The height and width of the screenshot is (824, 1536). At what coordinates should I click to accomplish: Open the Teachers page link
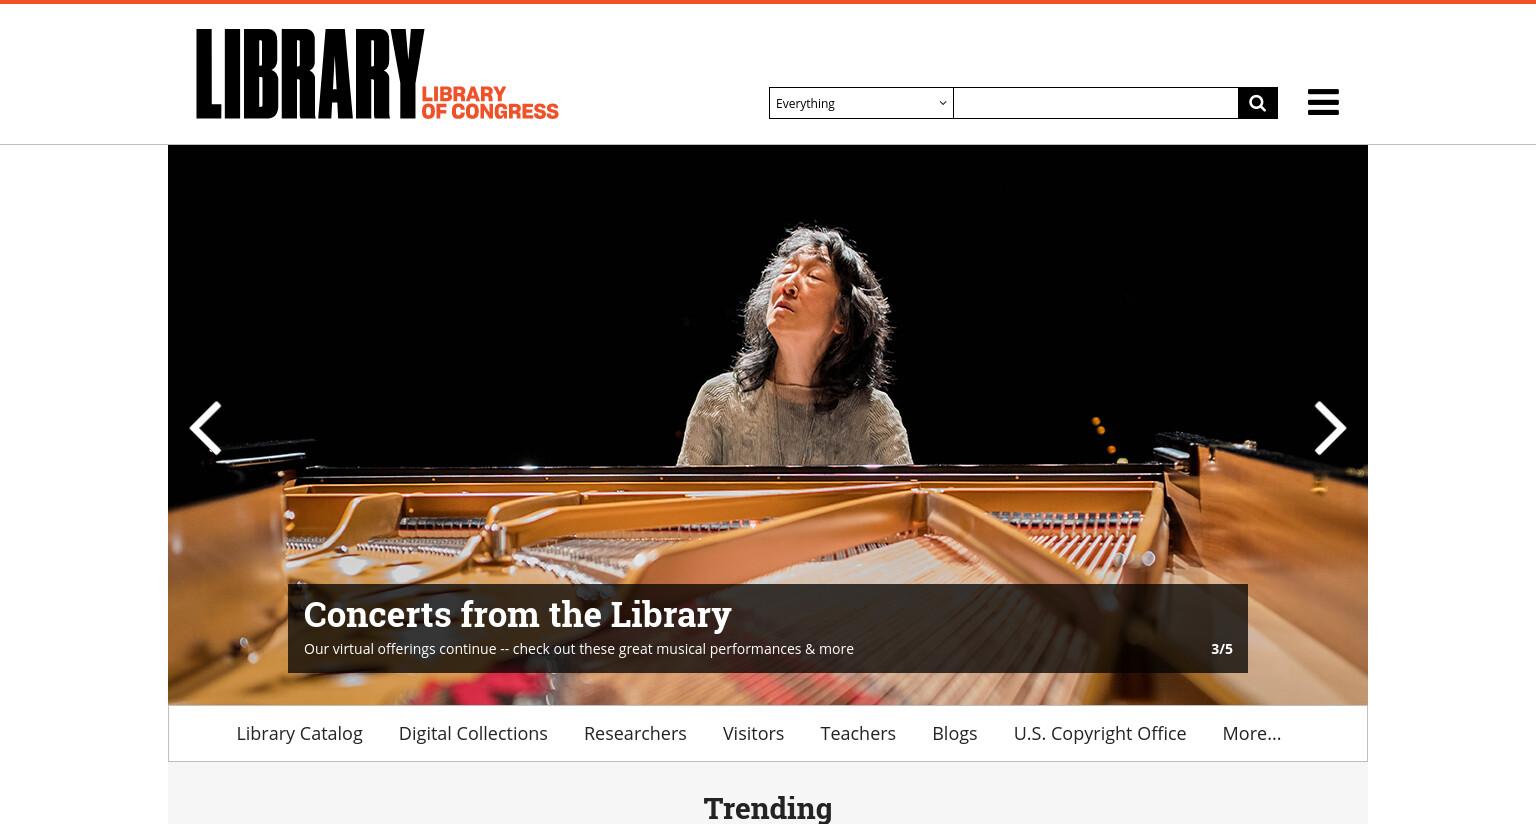(858, 733)
